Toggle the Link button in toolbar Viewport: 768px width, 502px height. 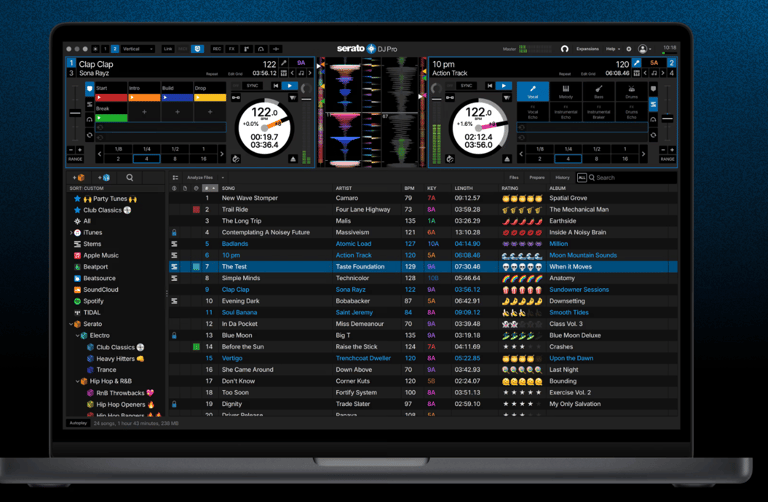168,49
